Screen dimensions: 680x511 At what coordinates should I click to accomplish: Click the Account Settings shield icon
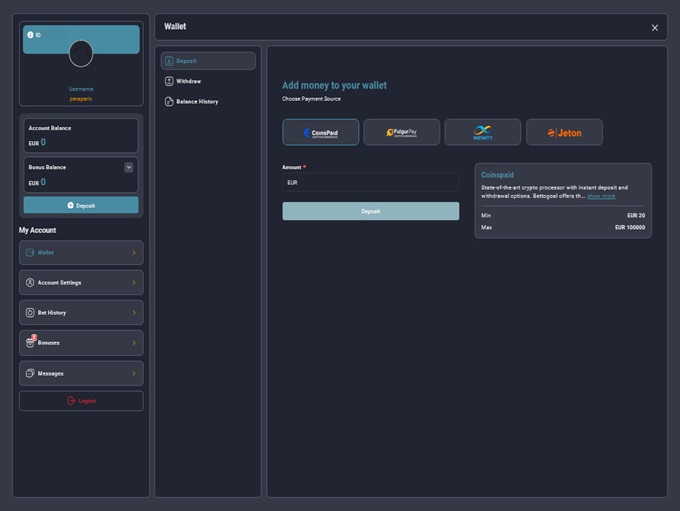tap(30, 283)
